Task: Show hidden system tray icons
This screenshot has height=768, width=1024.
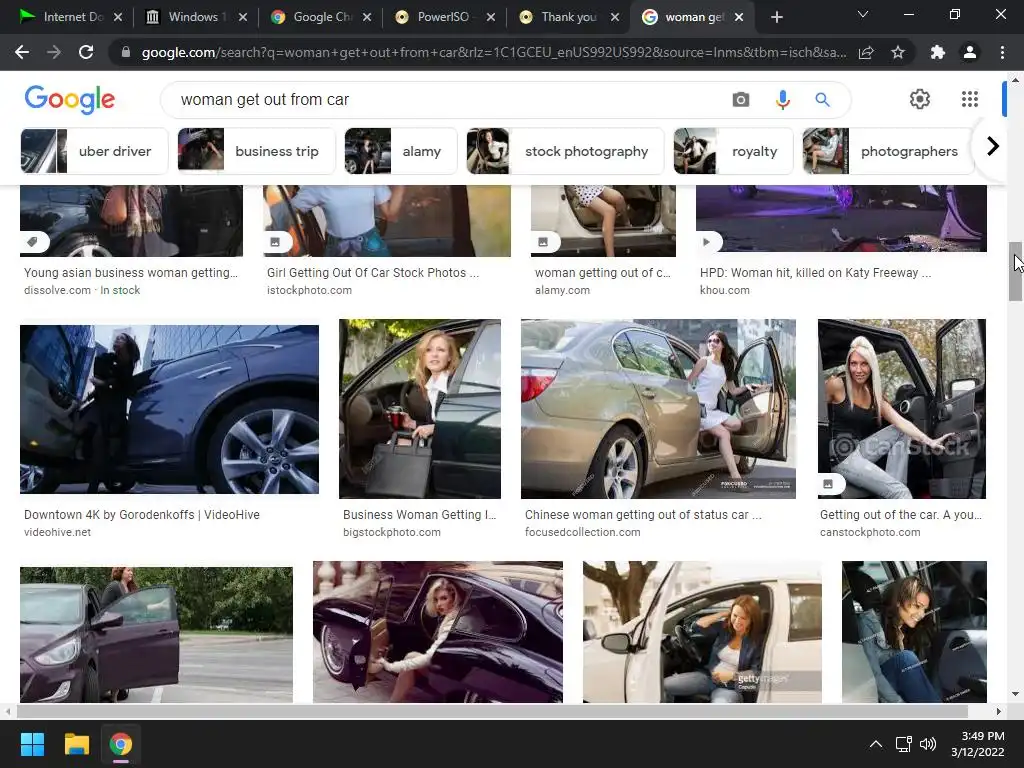Action: (x=876, y=744)
